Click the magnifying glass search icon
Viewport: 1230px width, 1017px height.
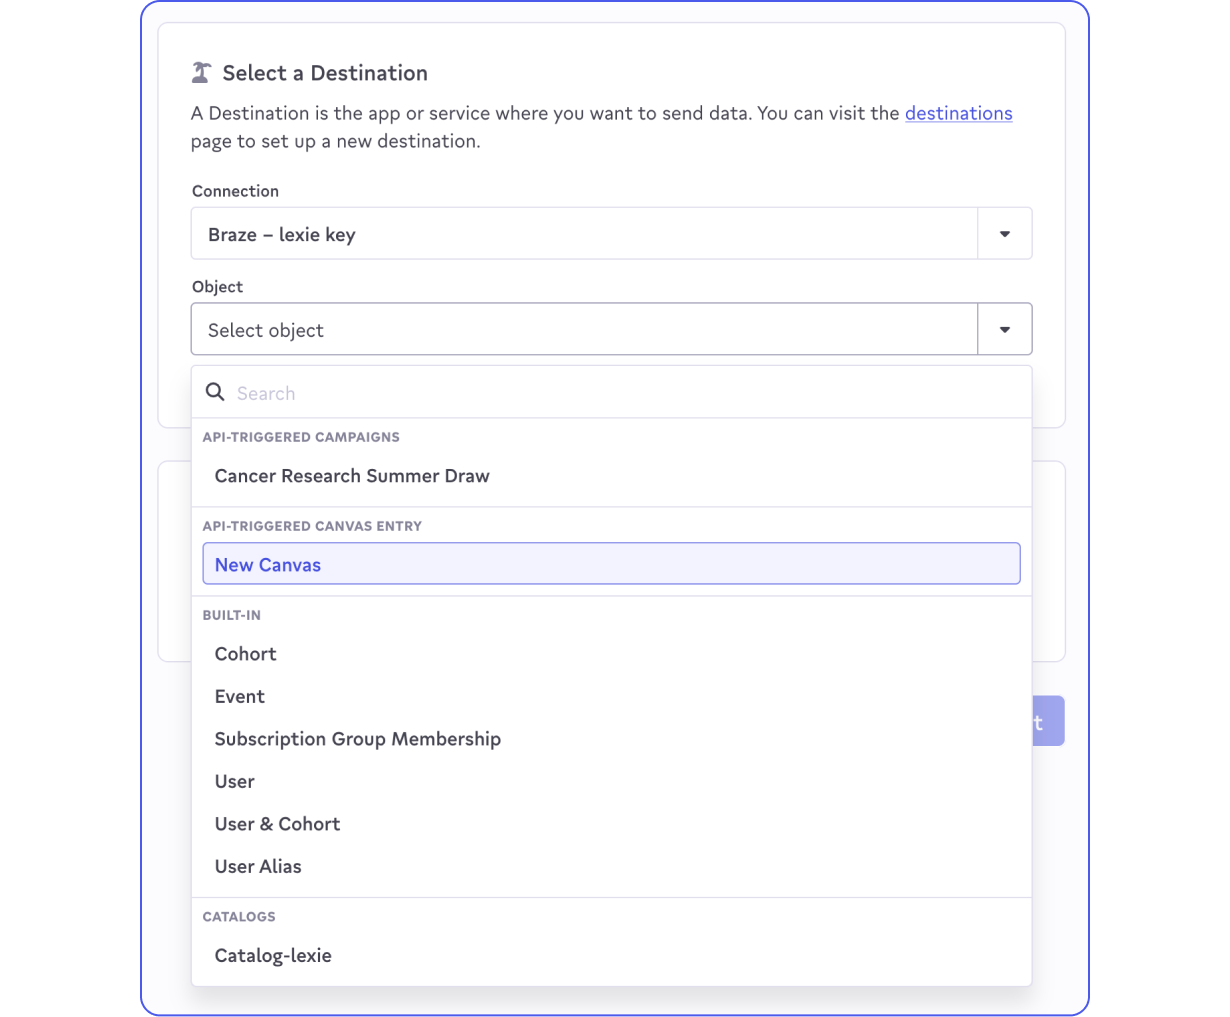(x=215, y=392)
